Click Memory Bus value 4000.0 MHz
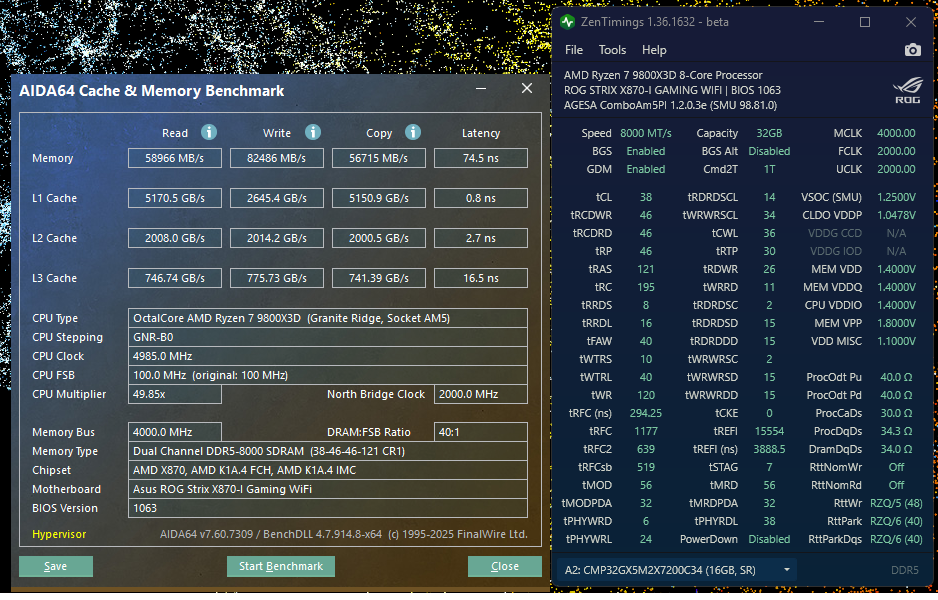The width and height of the screenshot is (938, 600). [x=175, y=432]
